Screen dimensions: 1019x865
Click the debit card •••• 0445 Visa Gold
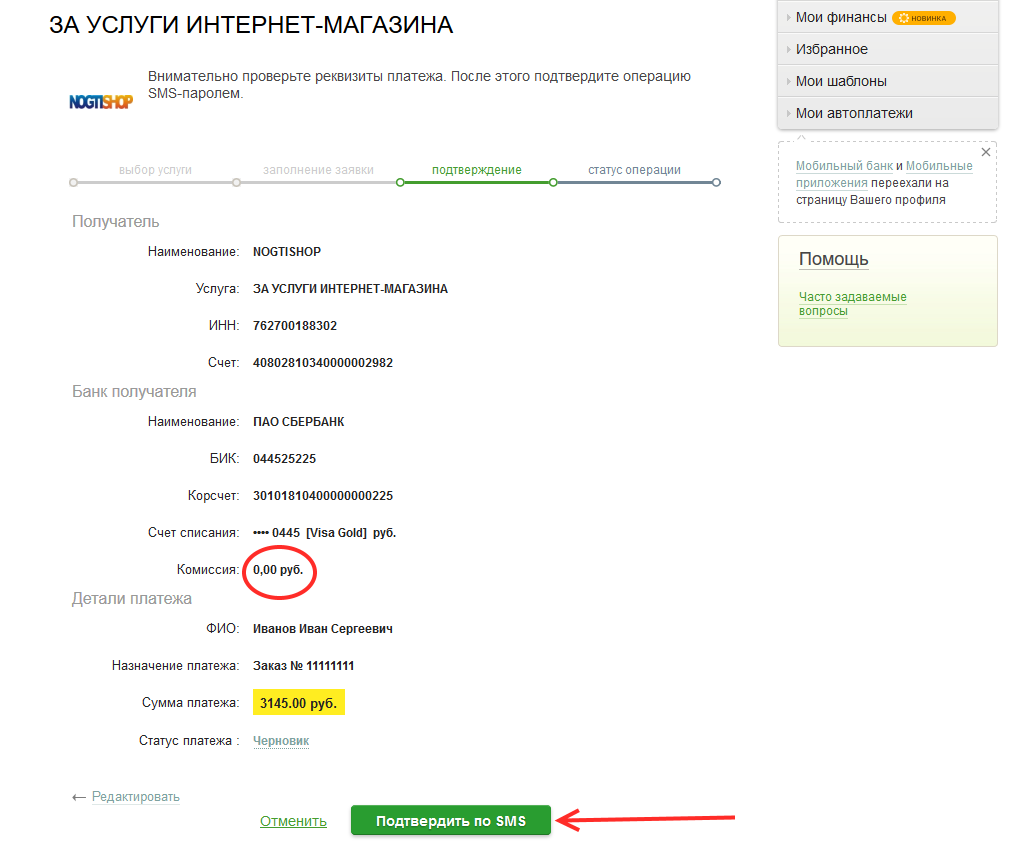click(x=324, y=533)
